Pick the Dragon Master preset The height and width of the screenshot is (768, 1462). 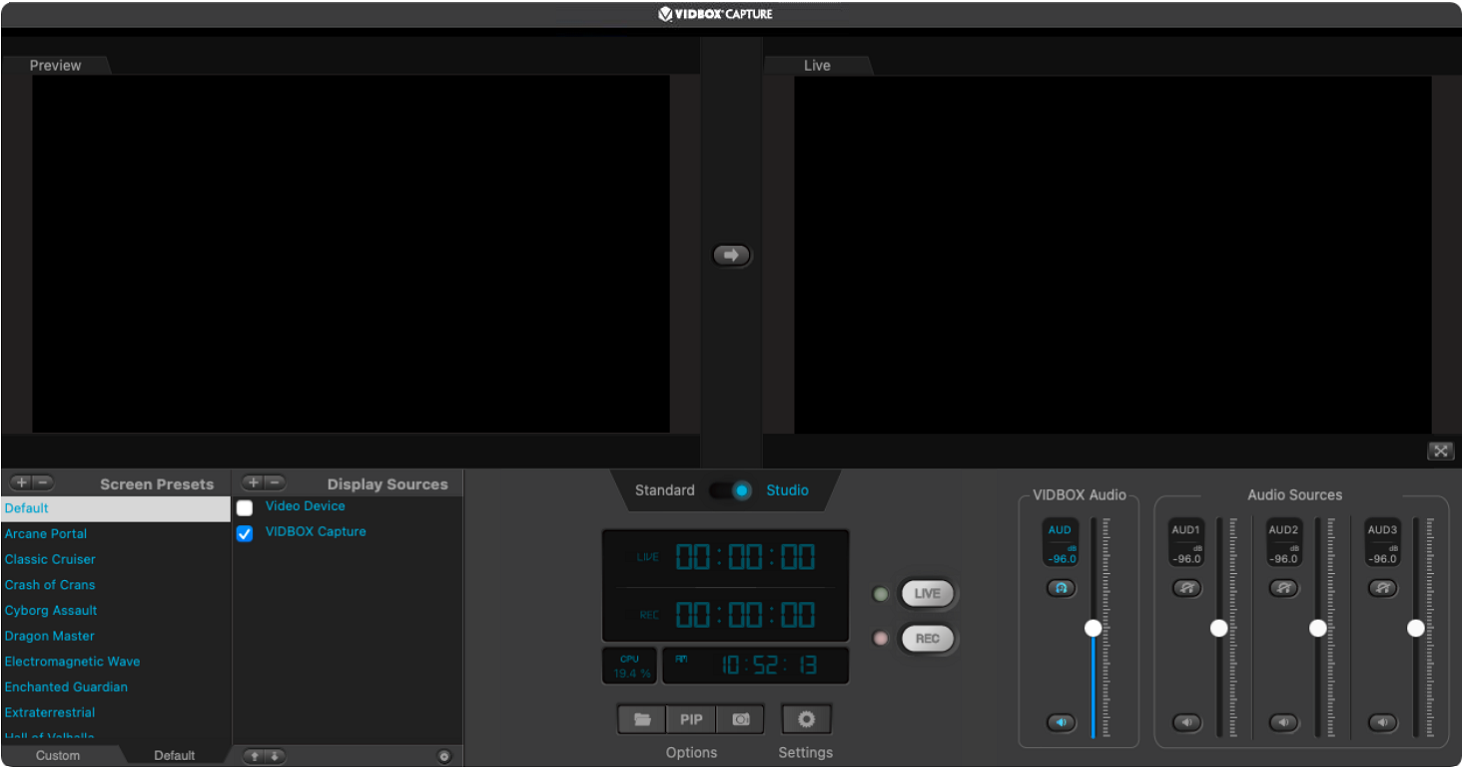coord(116,636)
